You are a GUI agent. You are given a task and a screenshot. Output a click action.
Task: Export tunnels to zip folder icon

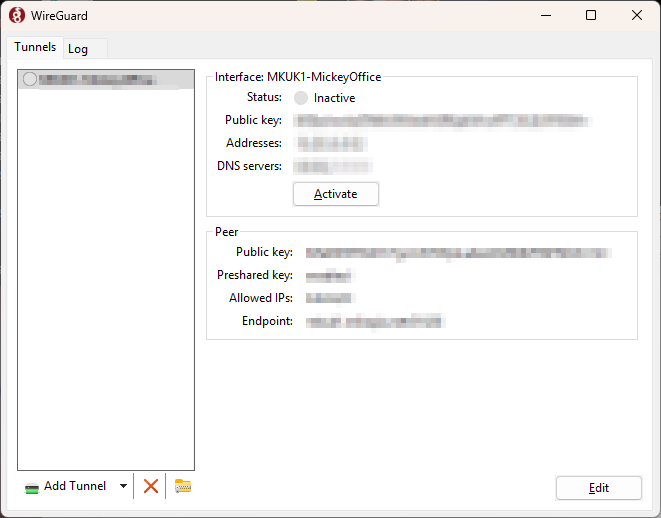183,486
